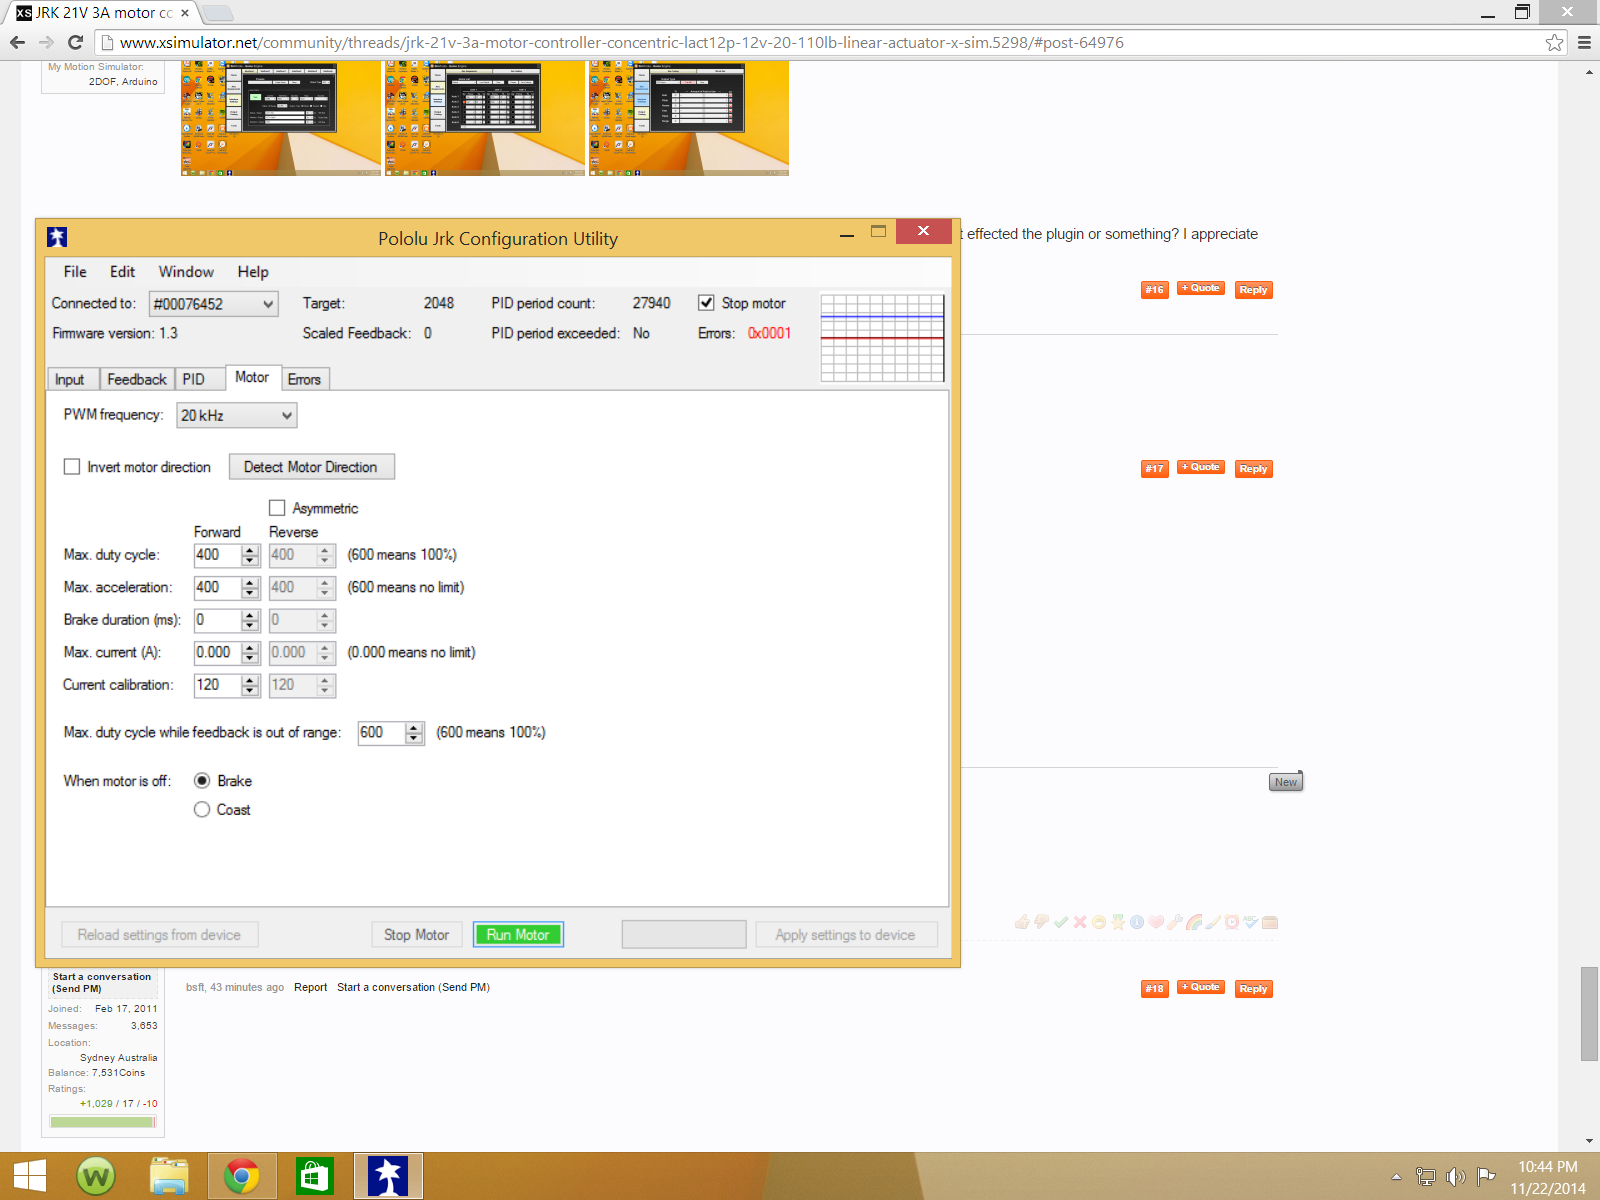Increase forward Max. current stepper

(x=250, y=648)
